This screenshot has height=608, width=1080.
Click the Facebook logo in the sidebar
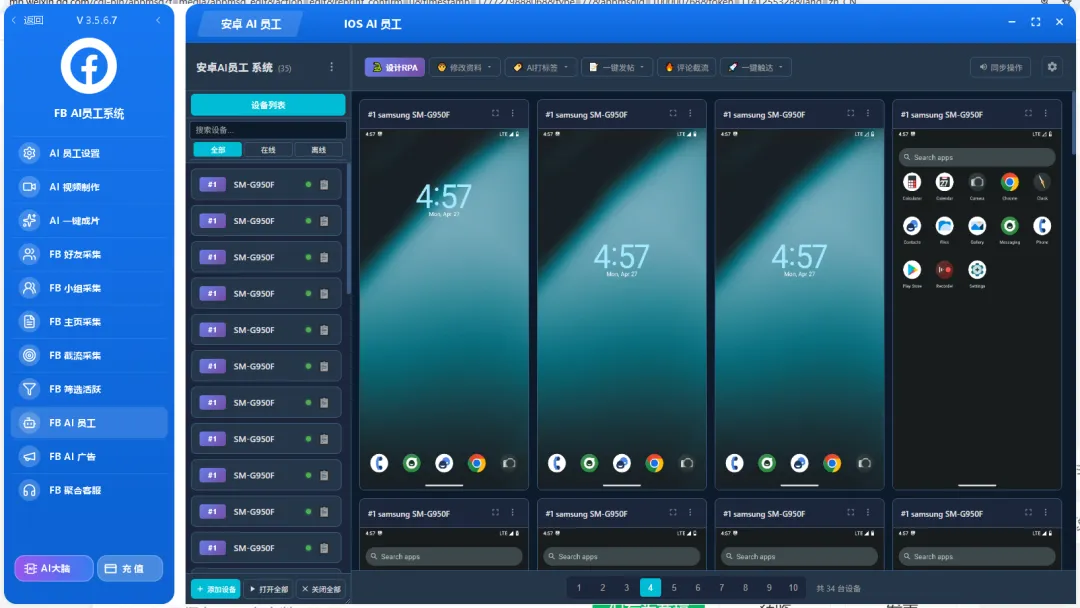point(89,66)
